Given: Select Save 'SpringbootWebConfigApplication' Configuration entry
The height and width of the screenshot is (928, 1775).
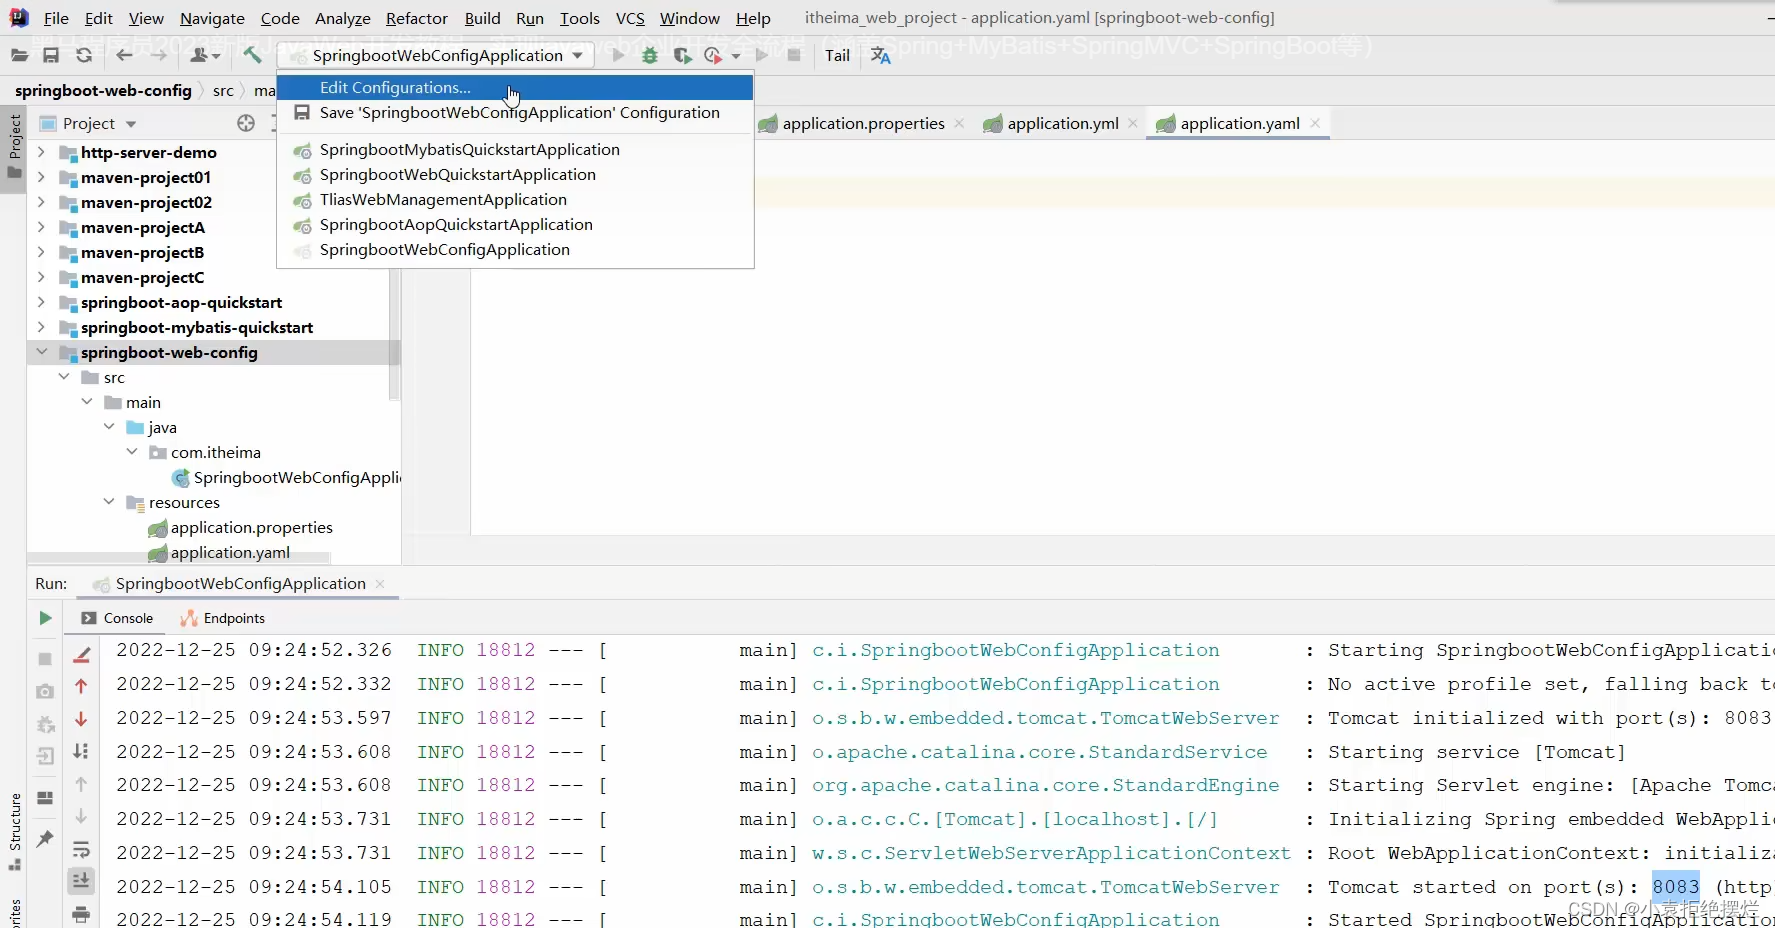Looking at the screenshot, I should click(514, 113).
